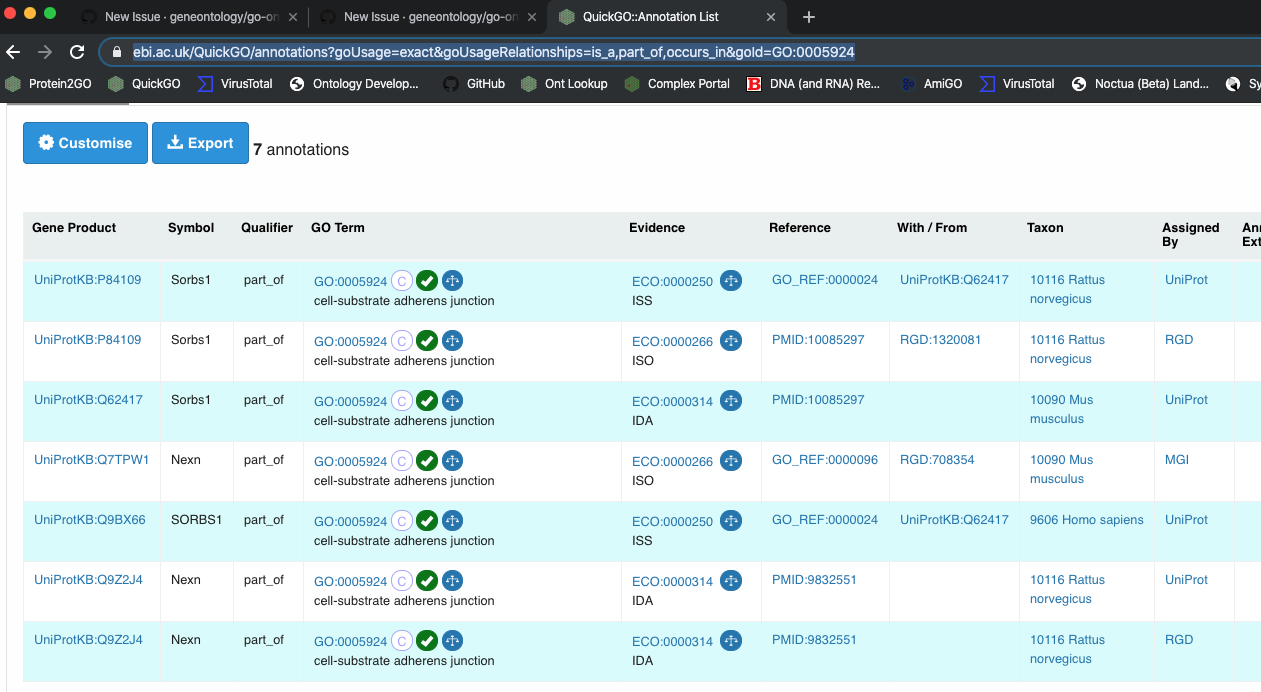Click the Evidence column header
The width and height of the screenshot is (1261, 692).
click(x=657, y=228)
